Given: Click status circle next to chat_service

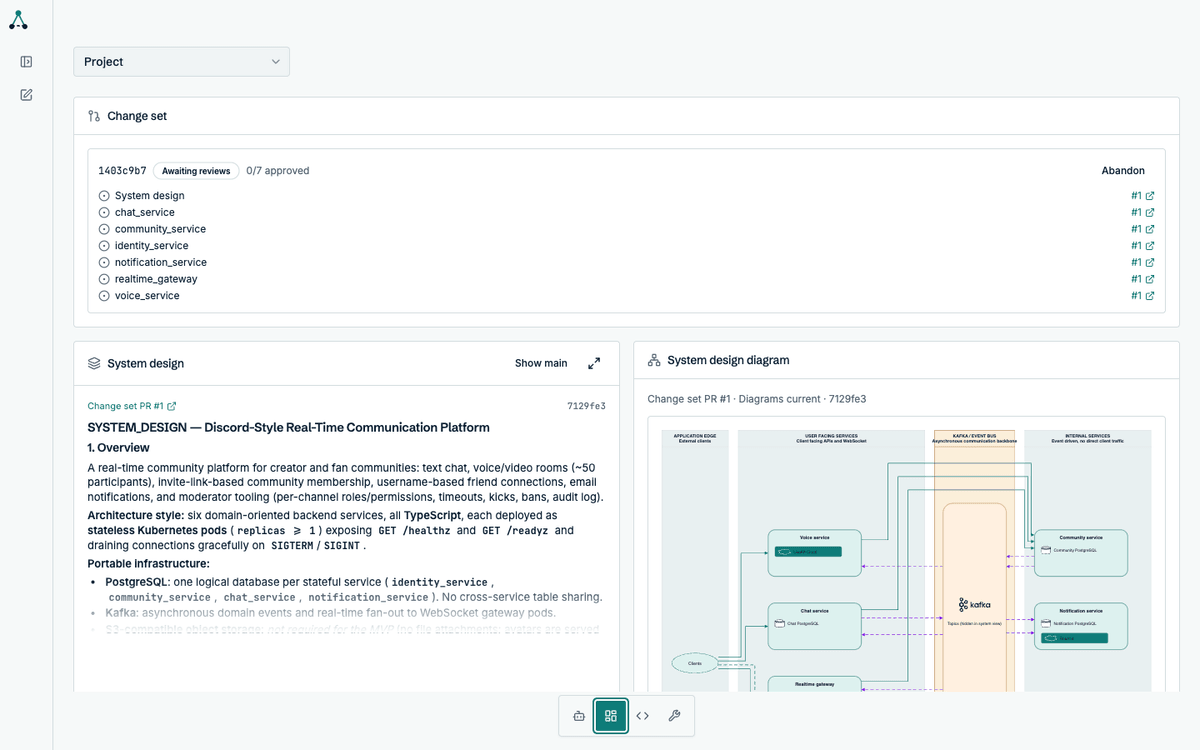Looking at the screenshot, I should click(104, 213).
